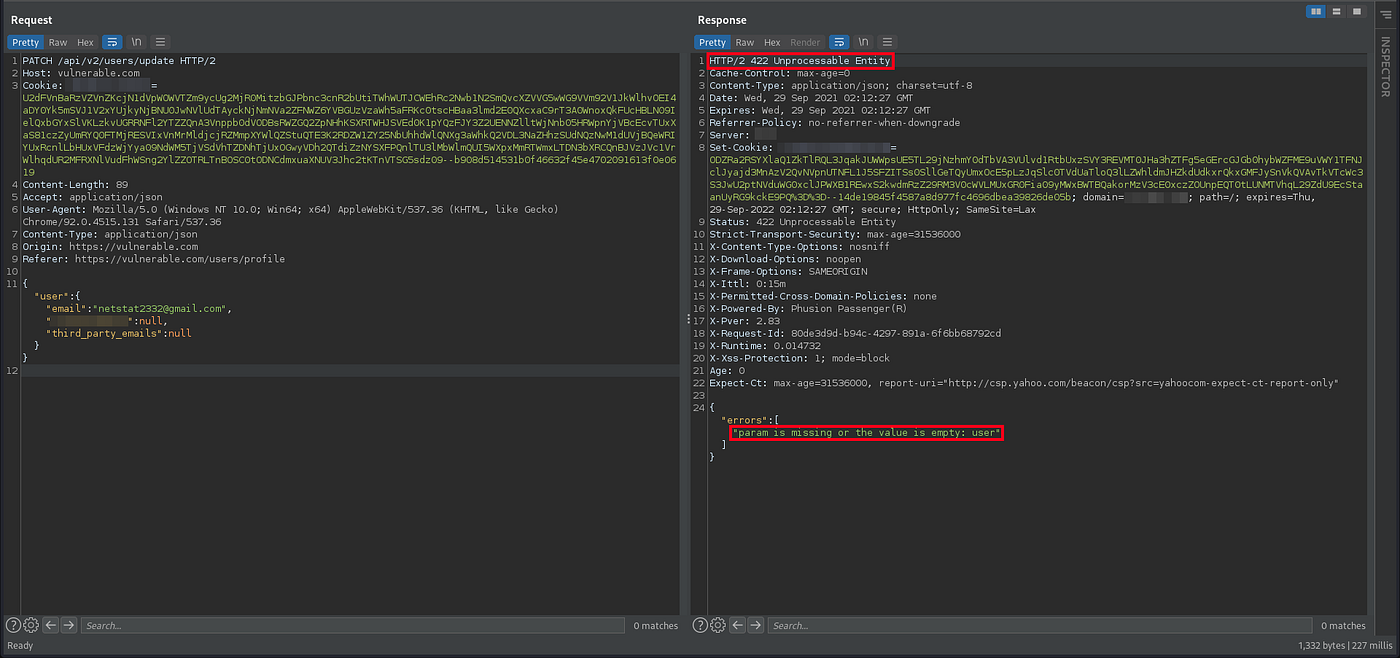Viewport: 1400px width, 658px height.
Task: Select the top-bottom split layout icon
Action: click(x=1336, y=12)
